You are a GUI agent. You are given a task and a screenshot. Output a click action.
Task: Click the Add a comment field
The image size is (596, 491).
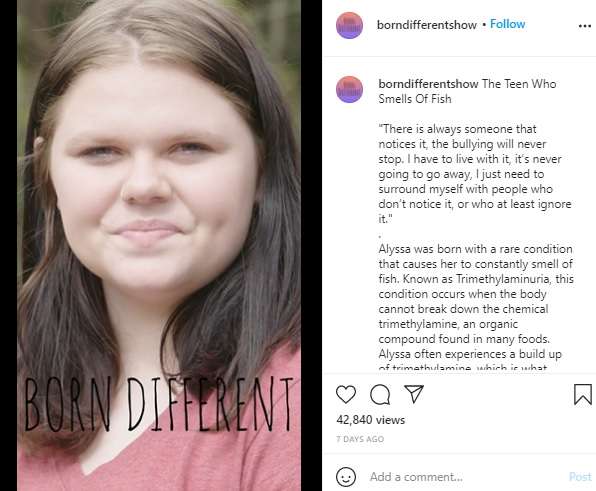pos(464,477)
